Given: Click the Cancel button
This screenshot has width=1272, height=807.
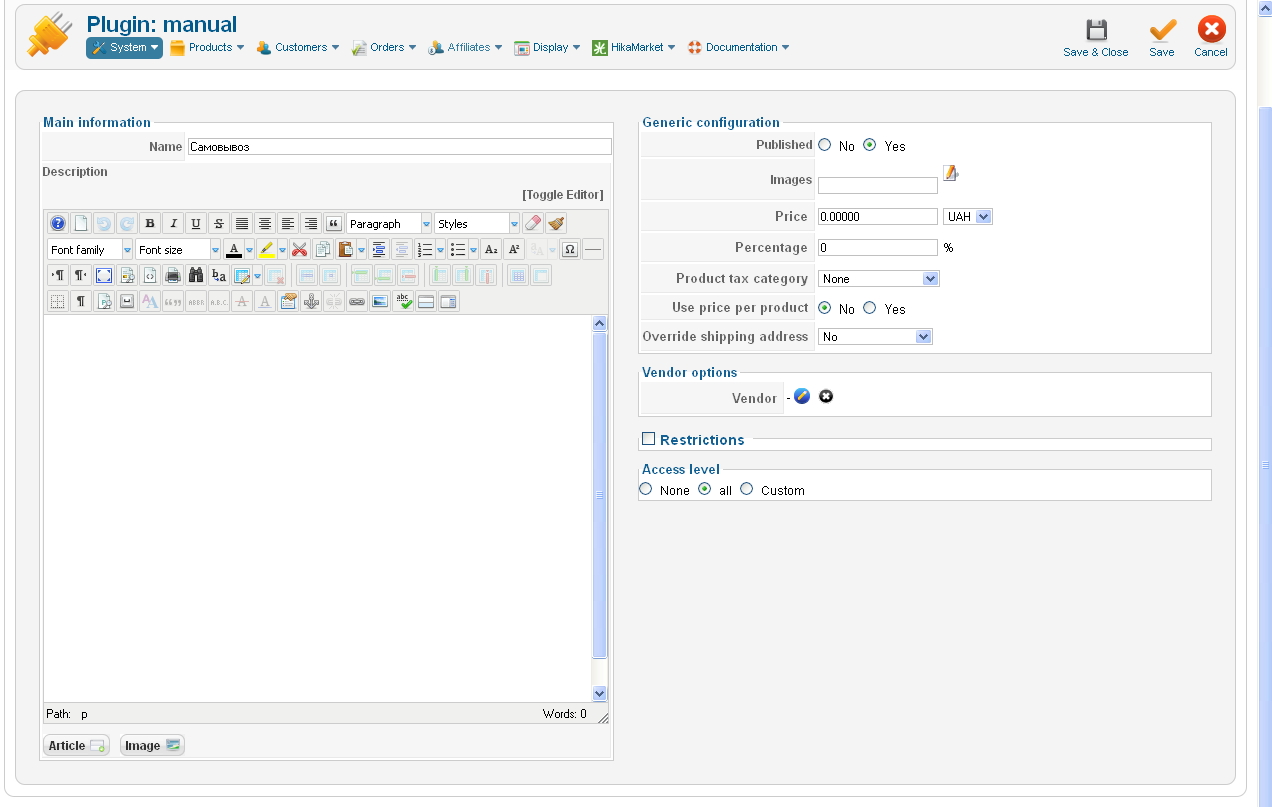Looking at the screenshot, I should coord(1211,38).
